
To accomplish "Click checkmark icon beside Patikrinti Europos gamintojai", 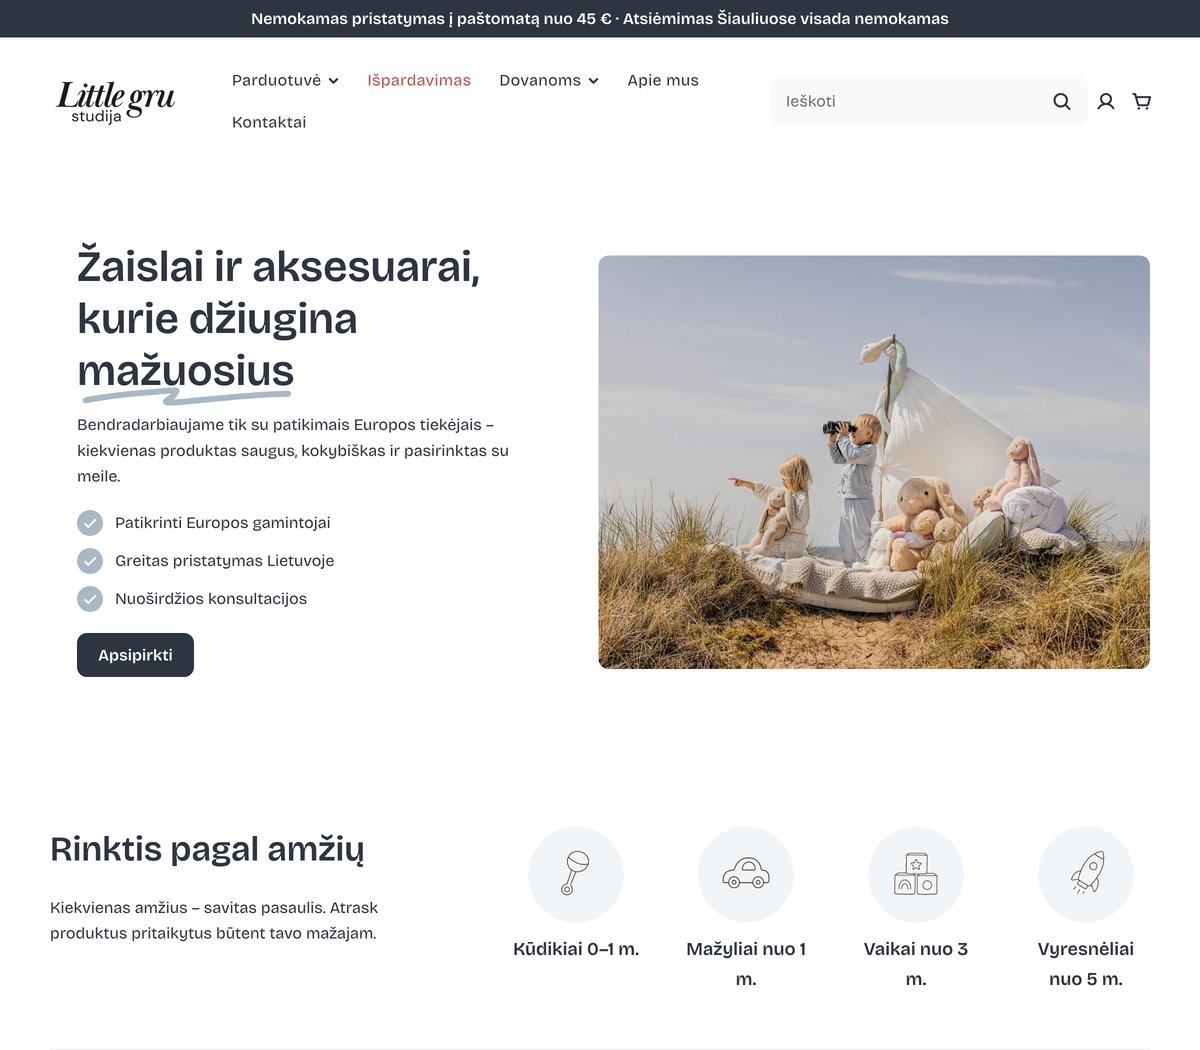I will pyautogui.click(x=90, y=523).
